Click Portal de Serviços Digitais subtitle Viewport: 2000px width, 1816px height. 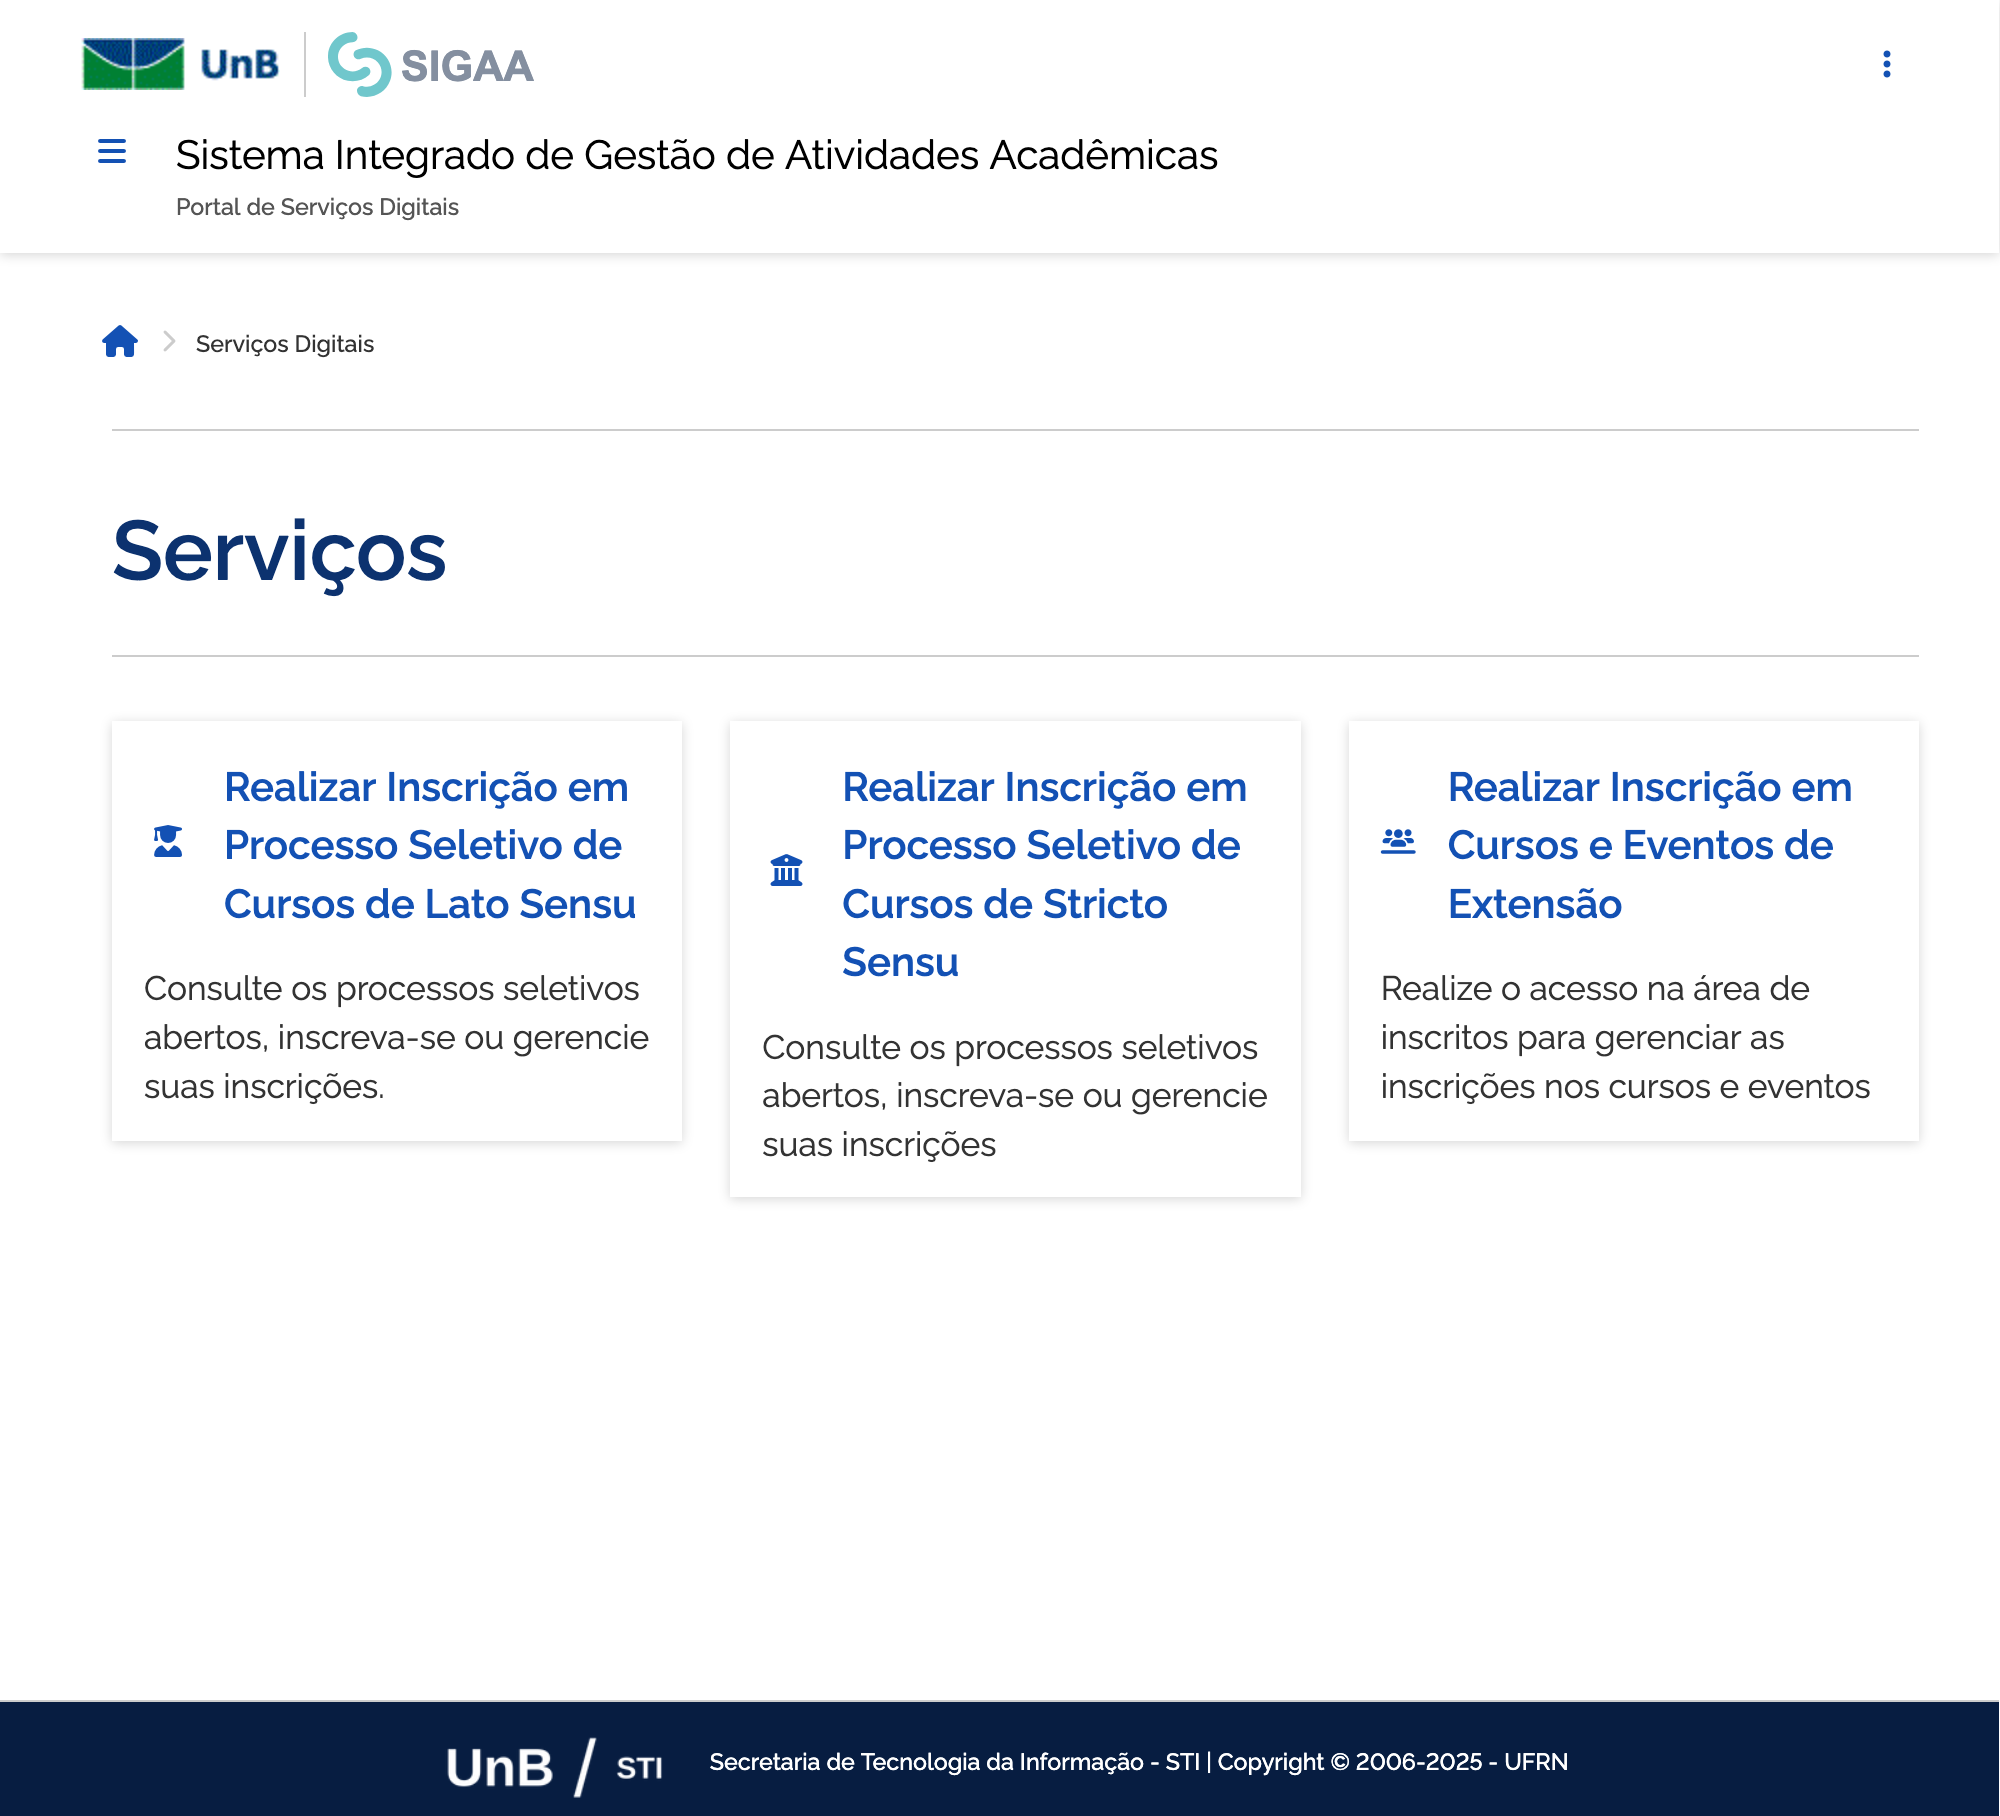(x=317, y=207)
